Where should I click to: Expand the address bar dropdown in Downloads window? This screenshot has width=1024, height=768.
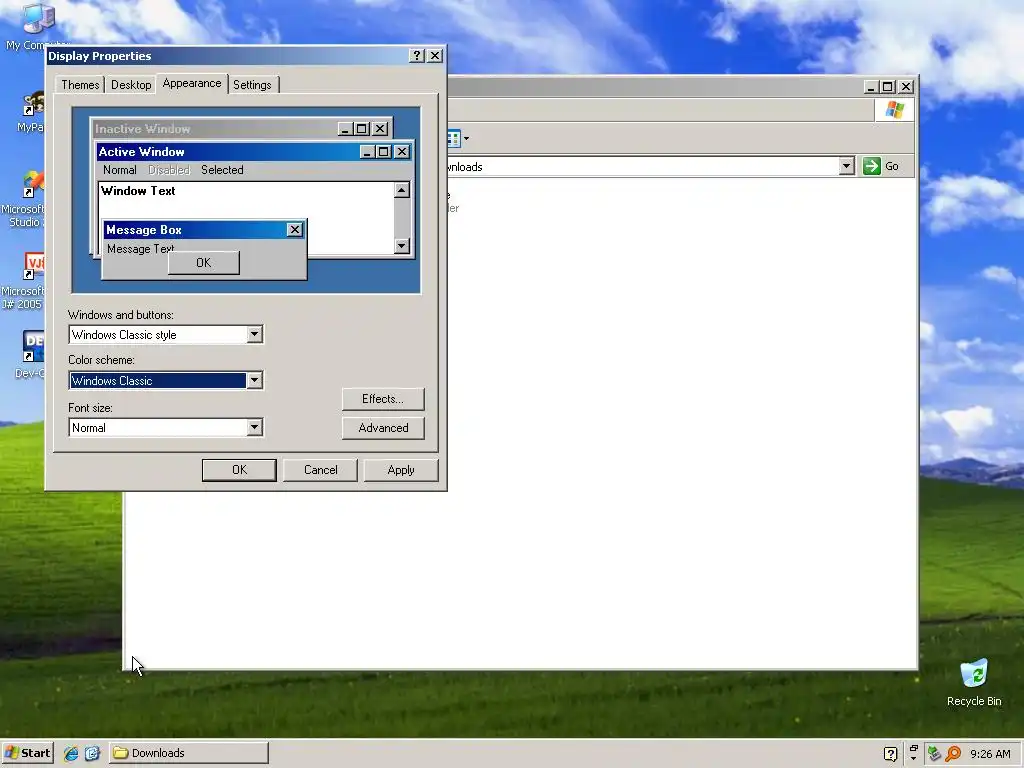pos(846,166)
